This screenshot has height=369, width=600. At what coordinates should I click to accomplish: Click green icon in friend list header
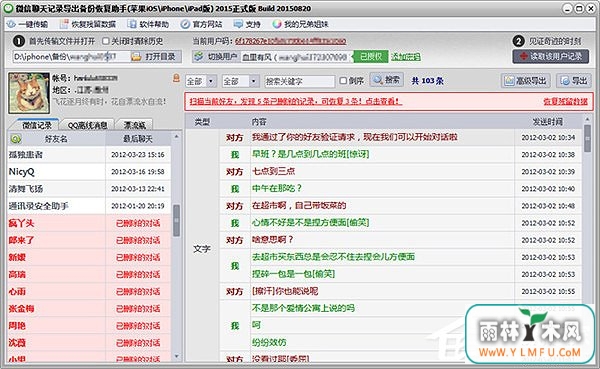click(16, 139)
